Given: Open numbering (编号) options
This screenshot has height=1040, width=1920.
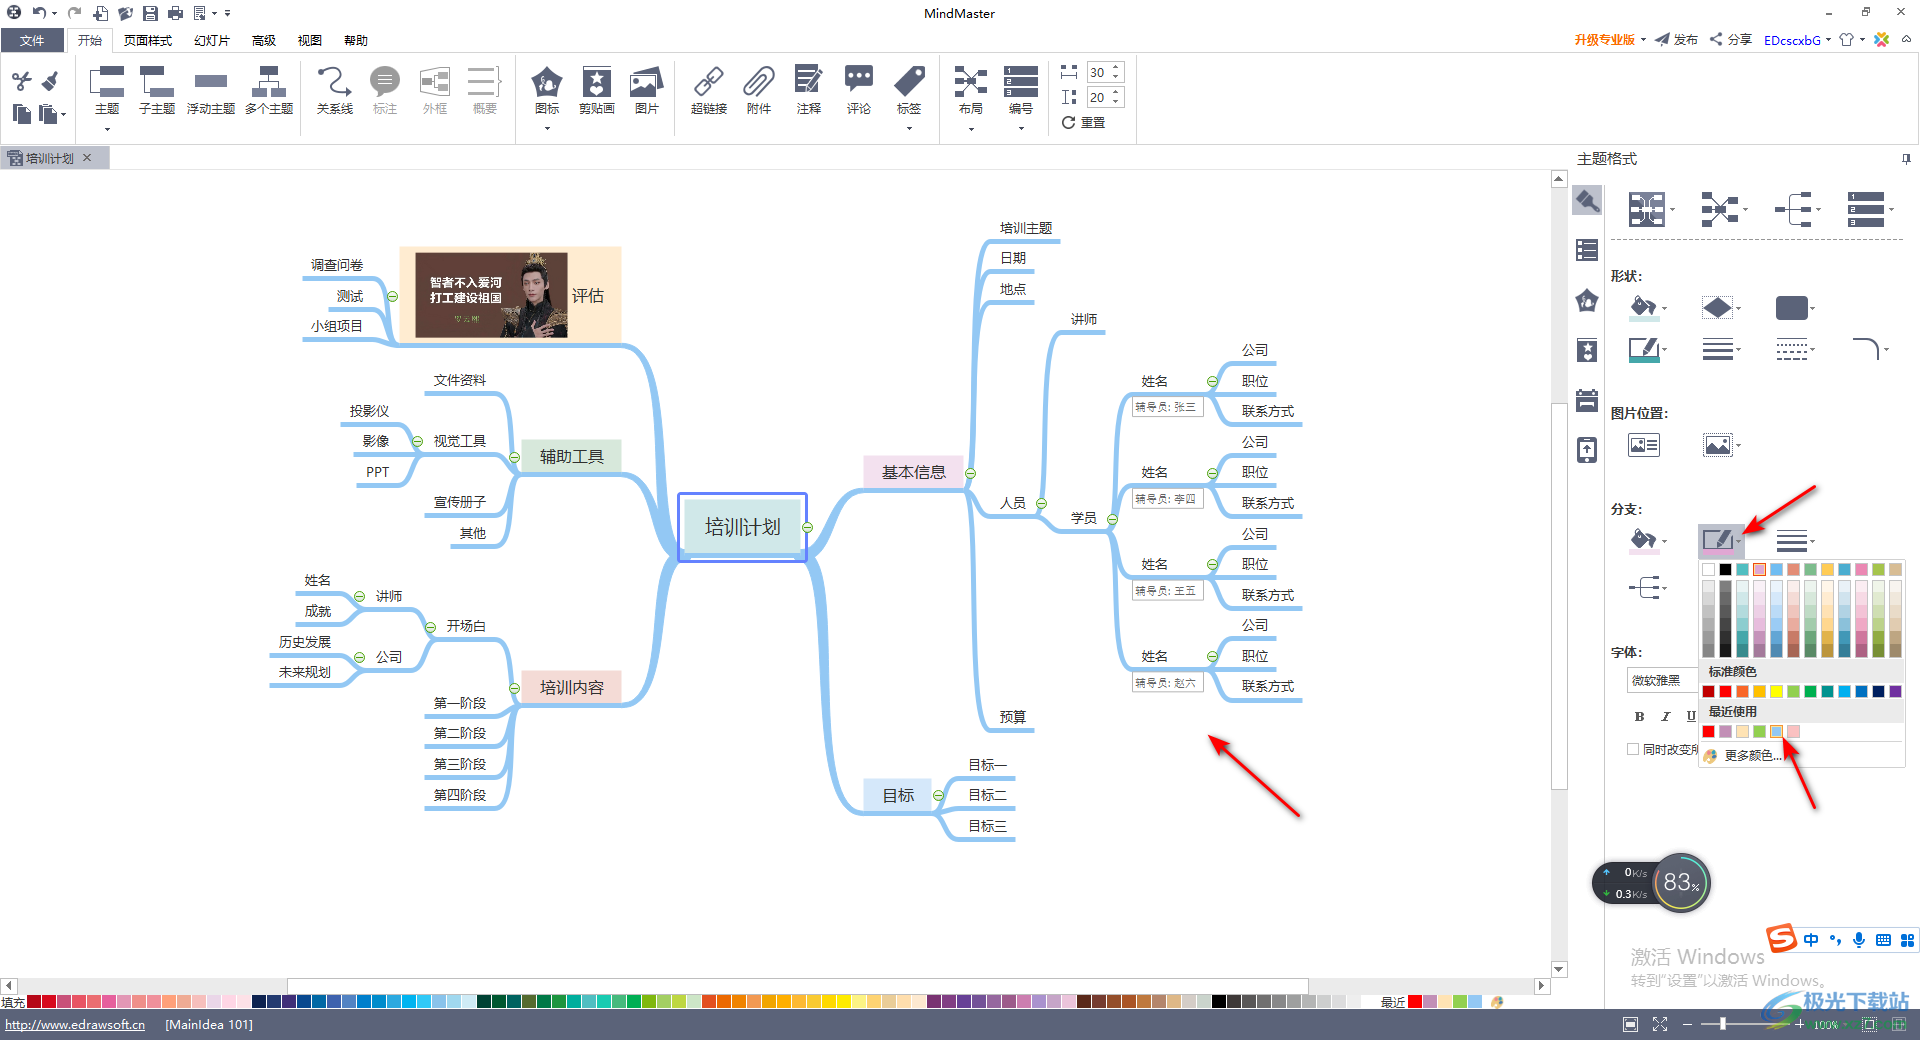Looking at the screenshot, I should (x=1020, y=91).
